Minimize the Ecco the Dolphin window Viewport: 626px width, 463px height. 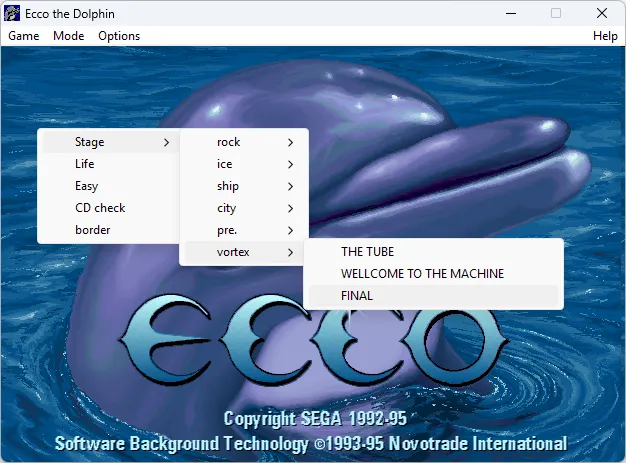tap(511, 13)
